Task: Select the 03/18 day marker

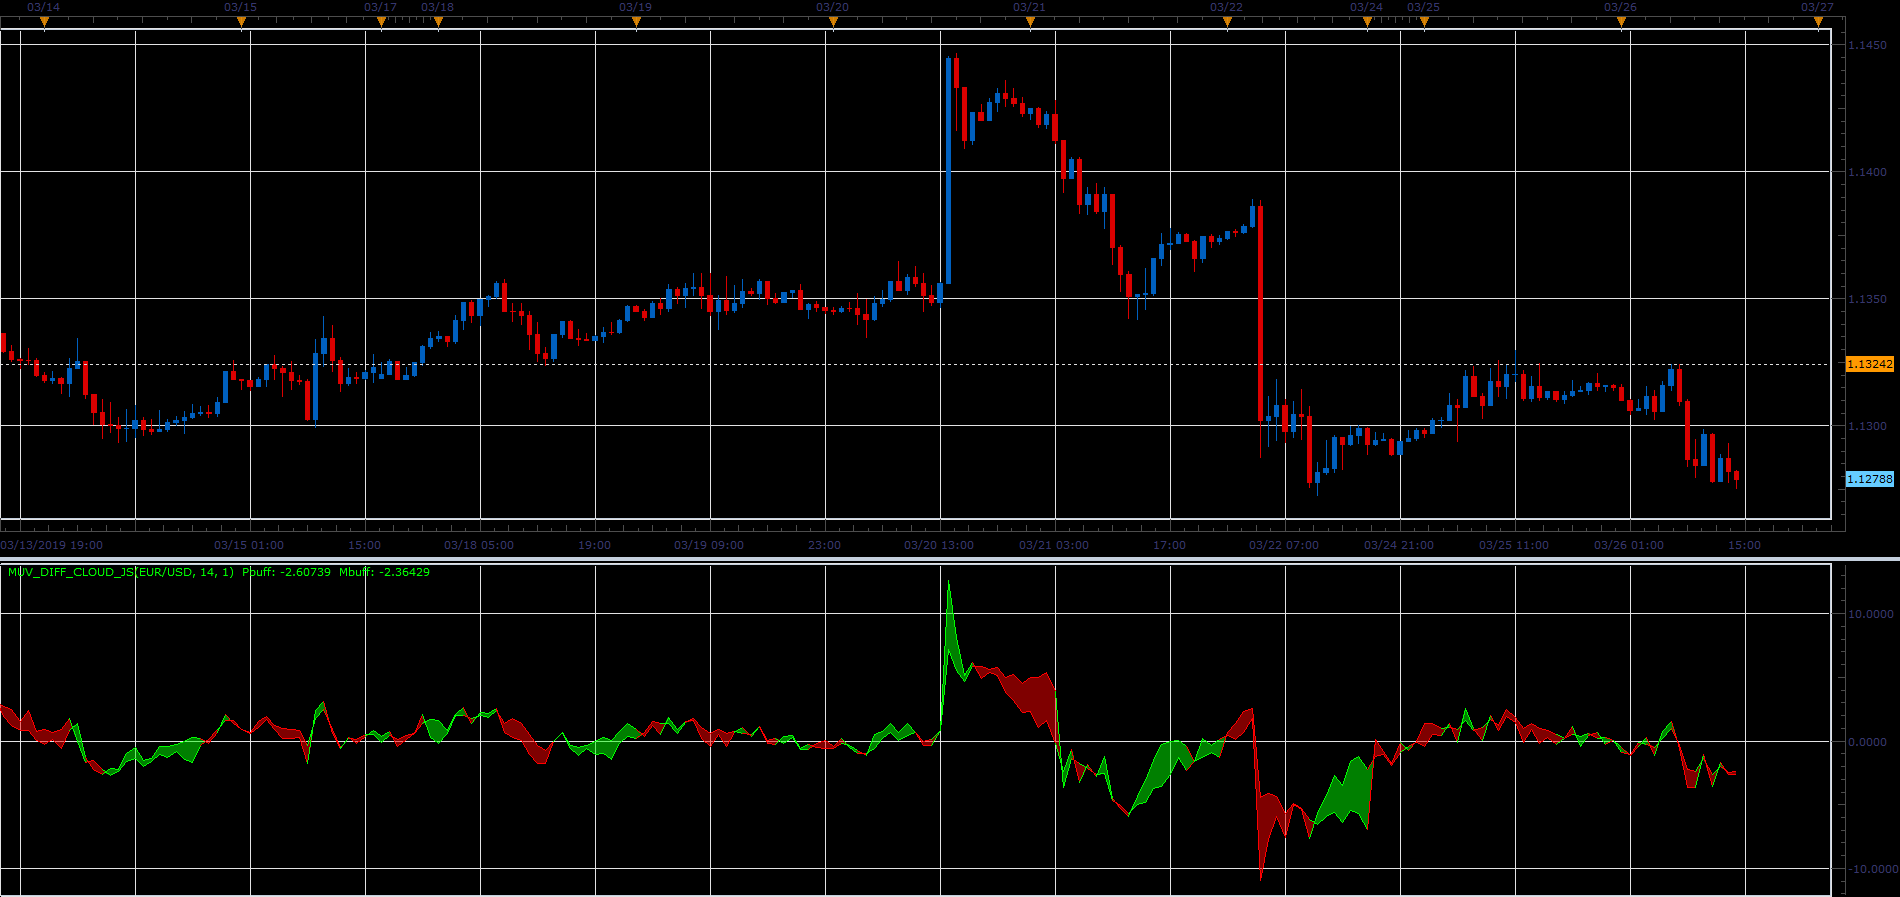Action: [x=438, y=22]
